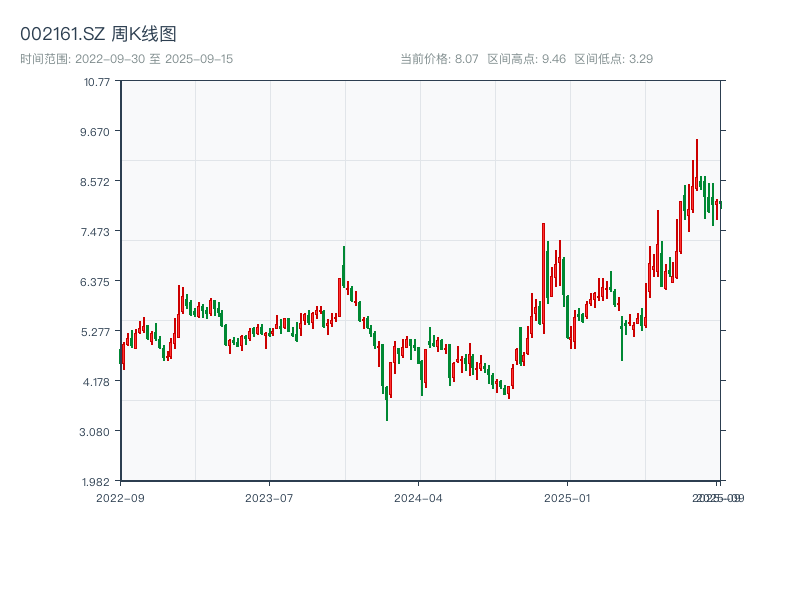This screenshot has width=800, height=600.
Task: Click the 区间高点 9.46 label
Action: coord(526,59)
